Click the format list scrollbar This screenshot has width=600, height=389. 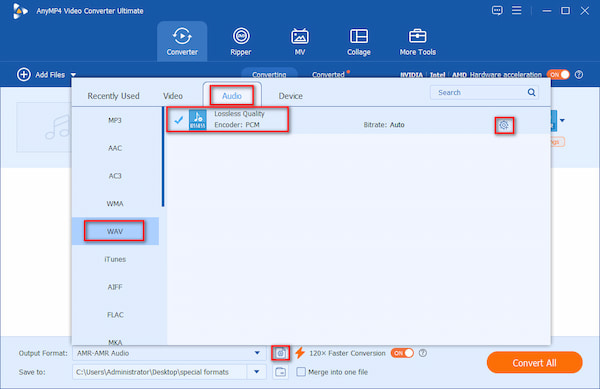coord(163,157)
